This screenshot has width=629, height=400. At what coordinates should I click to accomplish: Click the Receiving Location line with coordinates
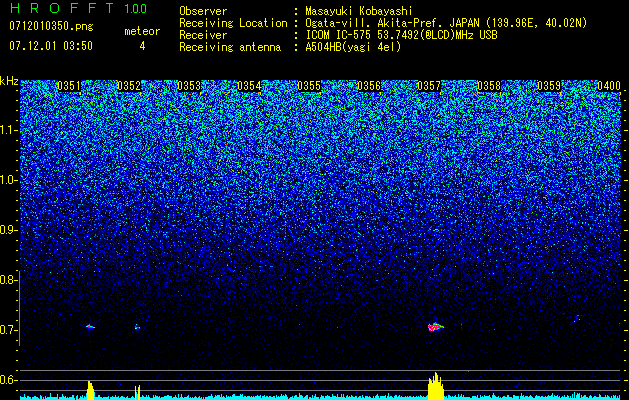coord(383,23)
